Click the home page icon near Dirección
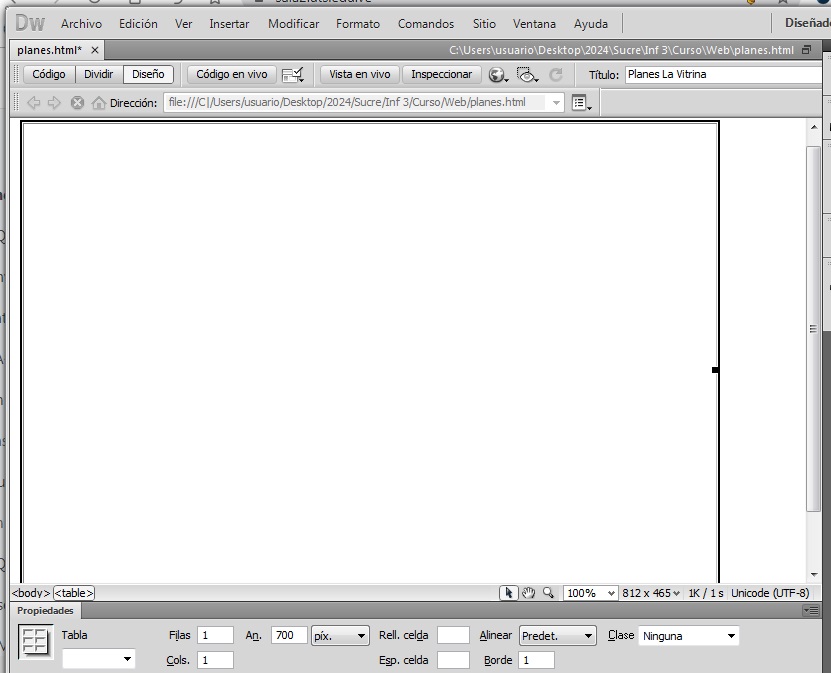The height and width of the screenshot is (673, 831). click(x=99, y=103)
